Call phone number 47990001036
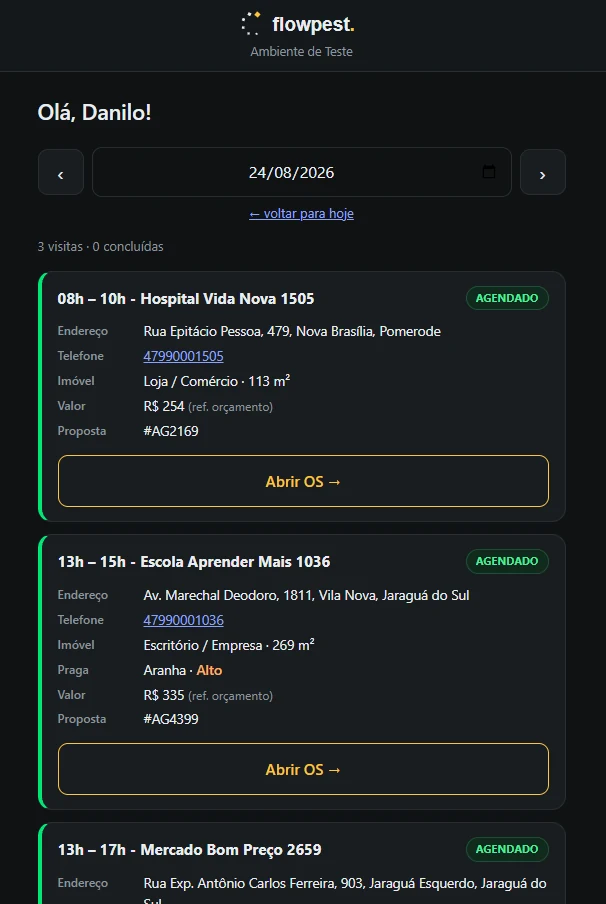Screen dimensions: 606x904 pyautogui.click(x=183, y=620)
